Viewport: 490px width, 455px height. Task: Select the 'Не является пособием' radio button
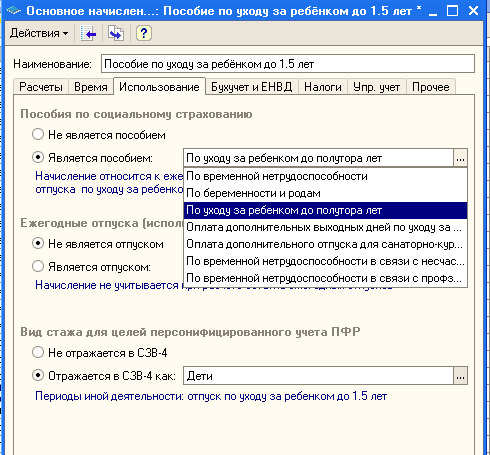point(38,135)
